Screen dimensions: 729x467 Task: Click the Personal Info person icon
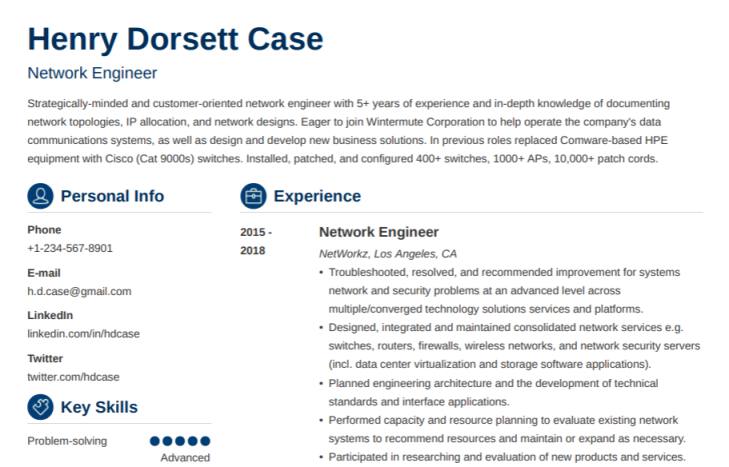click(x=40, y=196)
